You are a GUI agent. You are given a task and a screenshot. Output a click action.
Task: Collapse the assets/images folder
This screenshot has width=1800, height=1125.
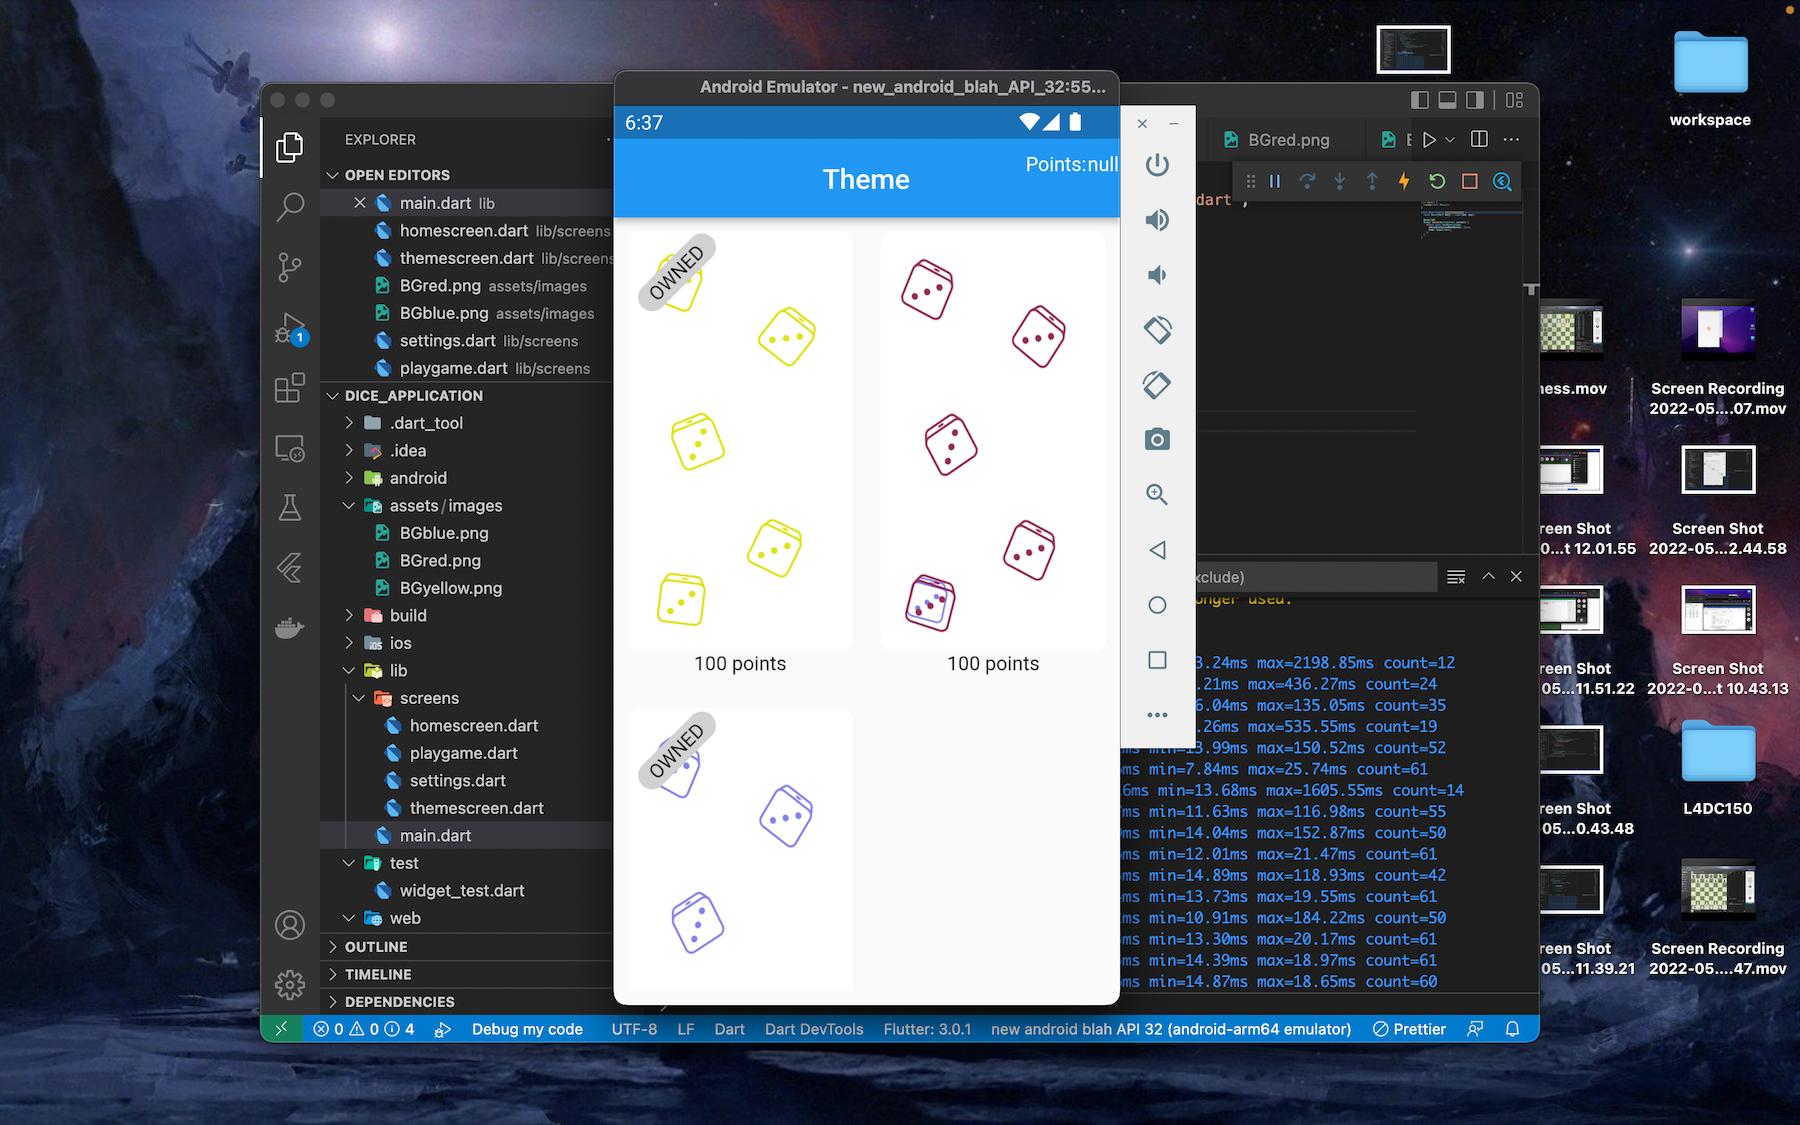click(466, 506)
